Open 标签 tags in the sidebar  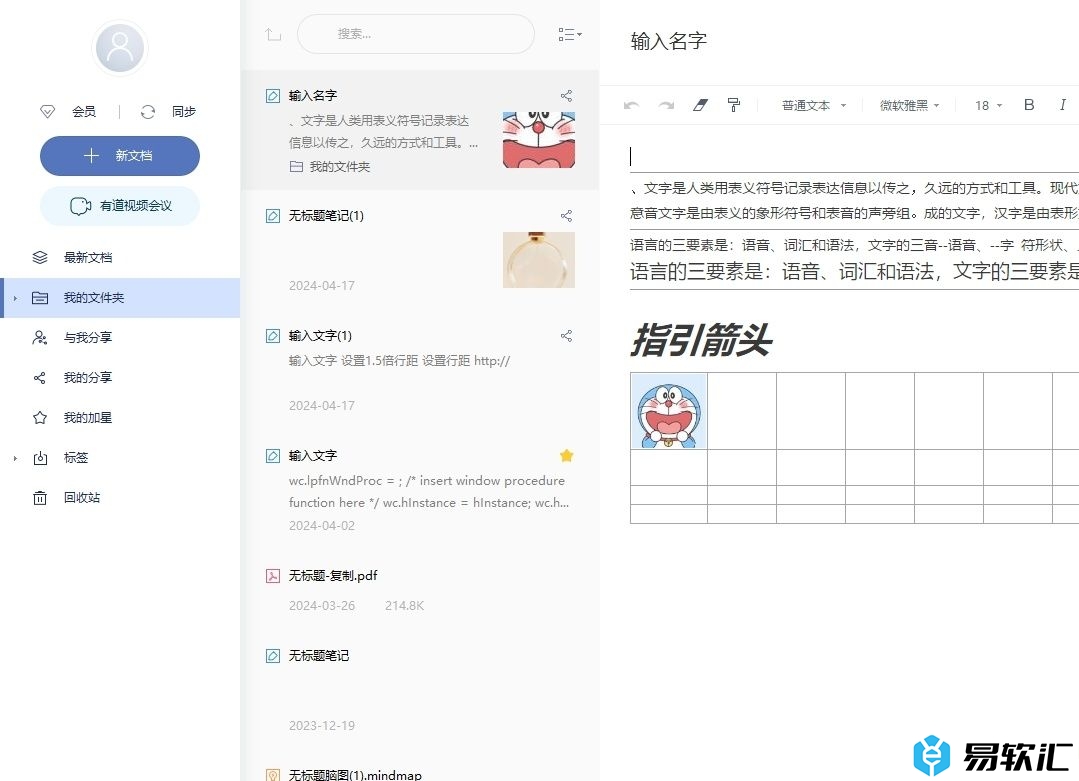pyautogui.click(x=76, y=457)
